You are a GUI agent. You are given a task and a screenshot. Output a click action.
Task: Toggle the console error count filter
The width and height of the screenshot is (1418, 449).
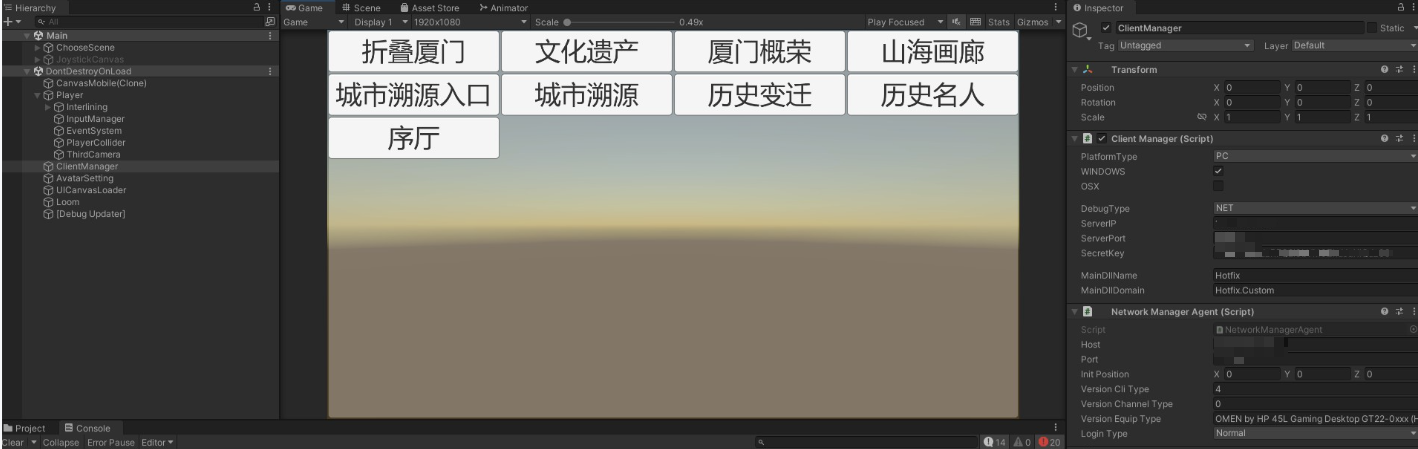point(1047,442)
